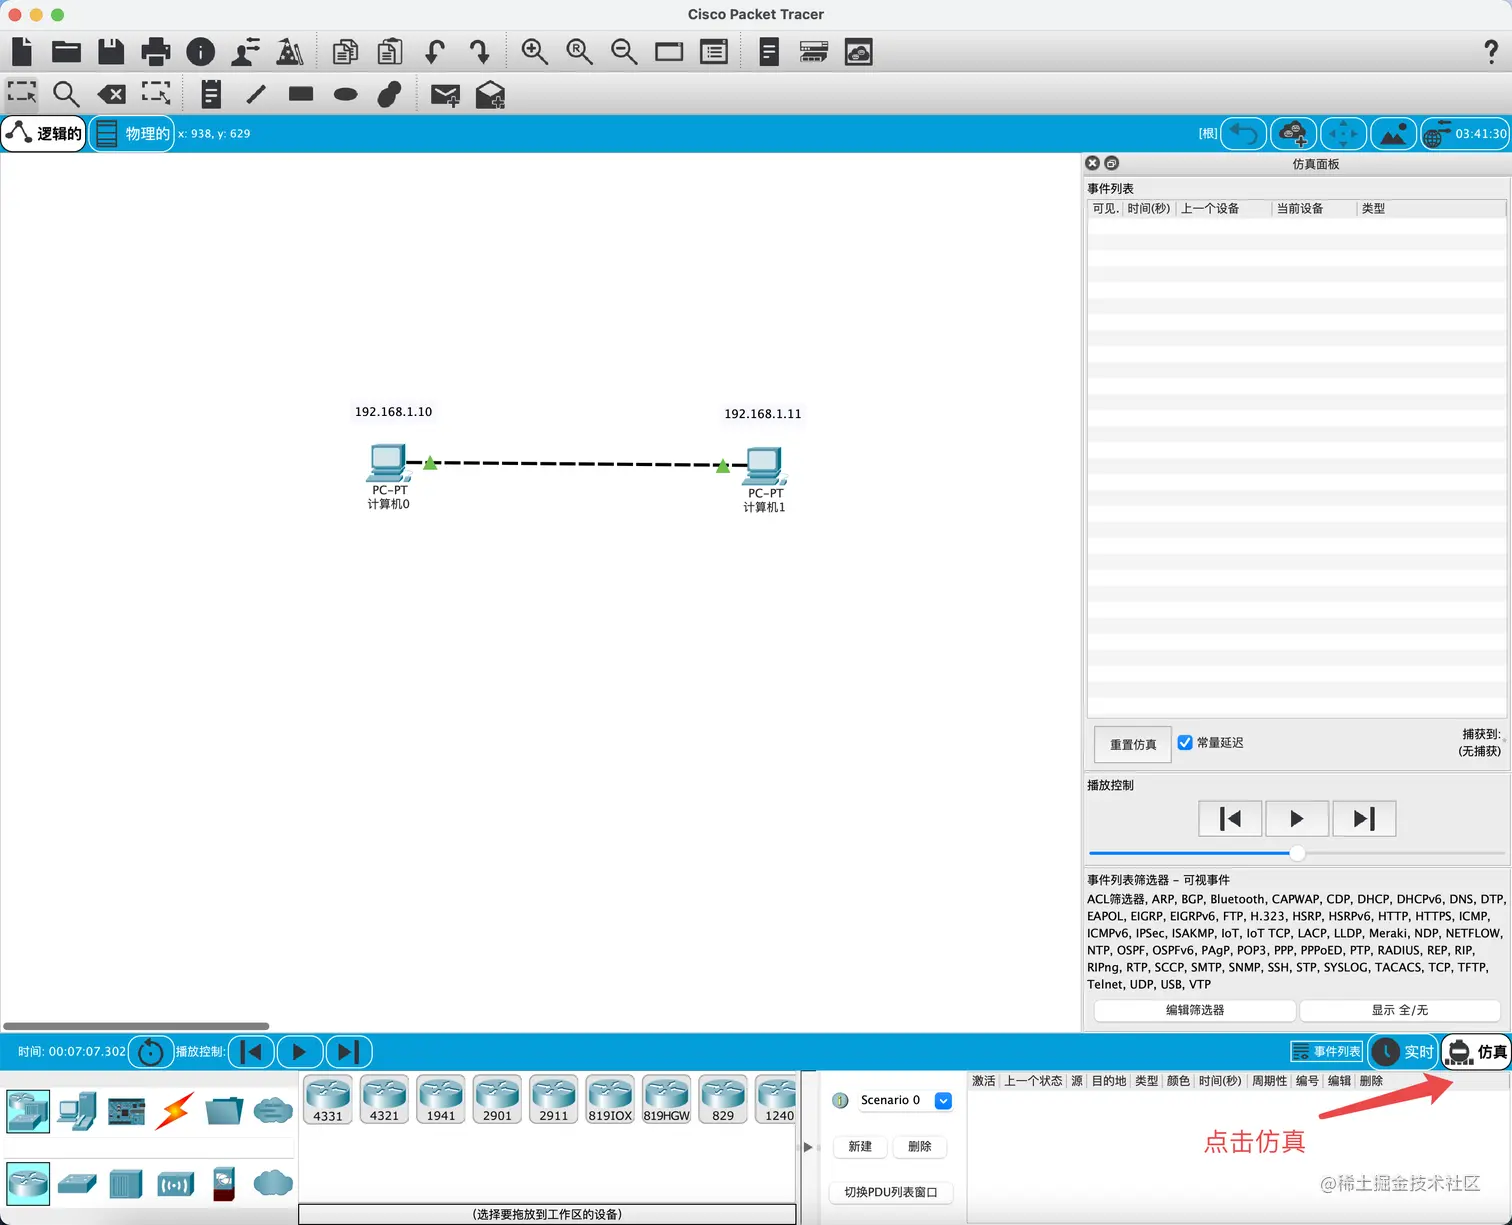The image size is (1512, 1225).
Task: Click the 重置仿真 button
Action: click(x=1133, y=744)
